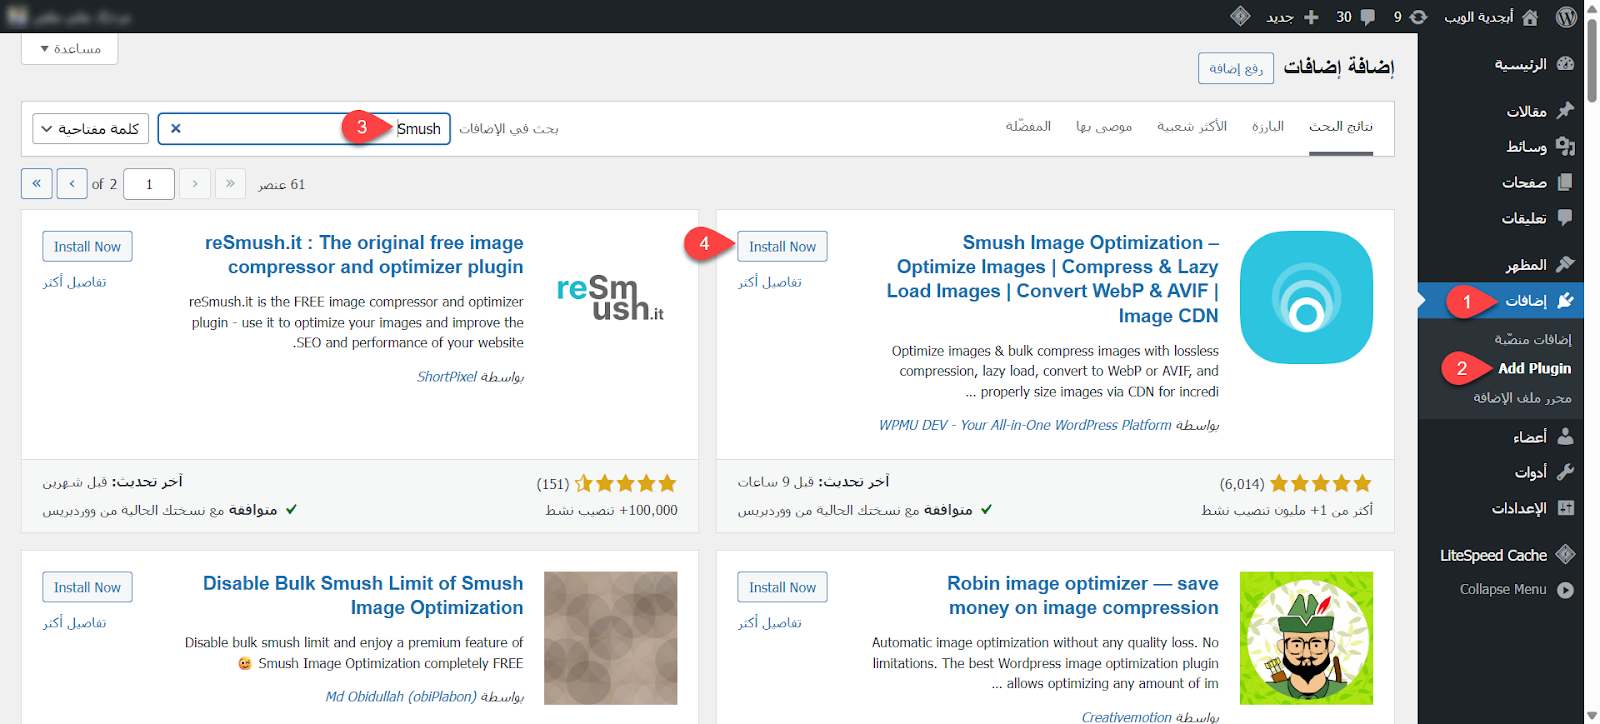Switch to the most popular (الأكثر شعبية) tab
1600x724 pixels.
tap(1191, 126)
